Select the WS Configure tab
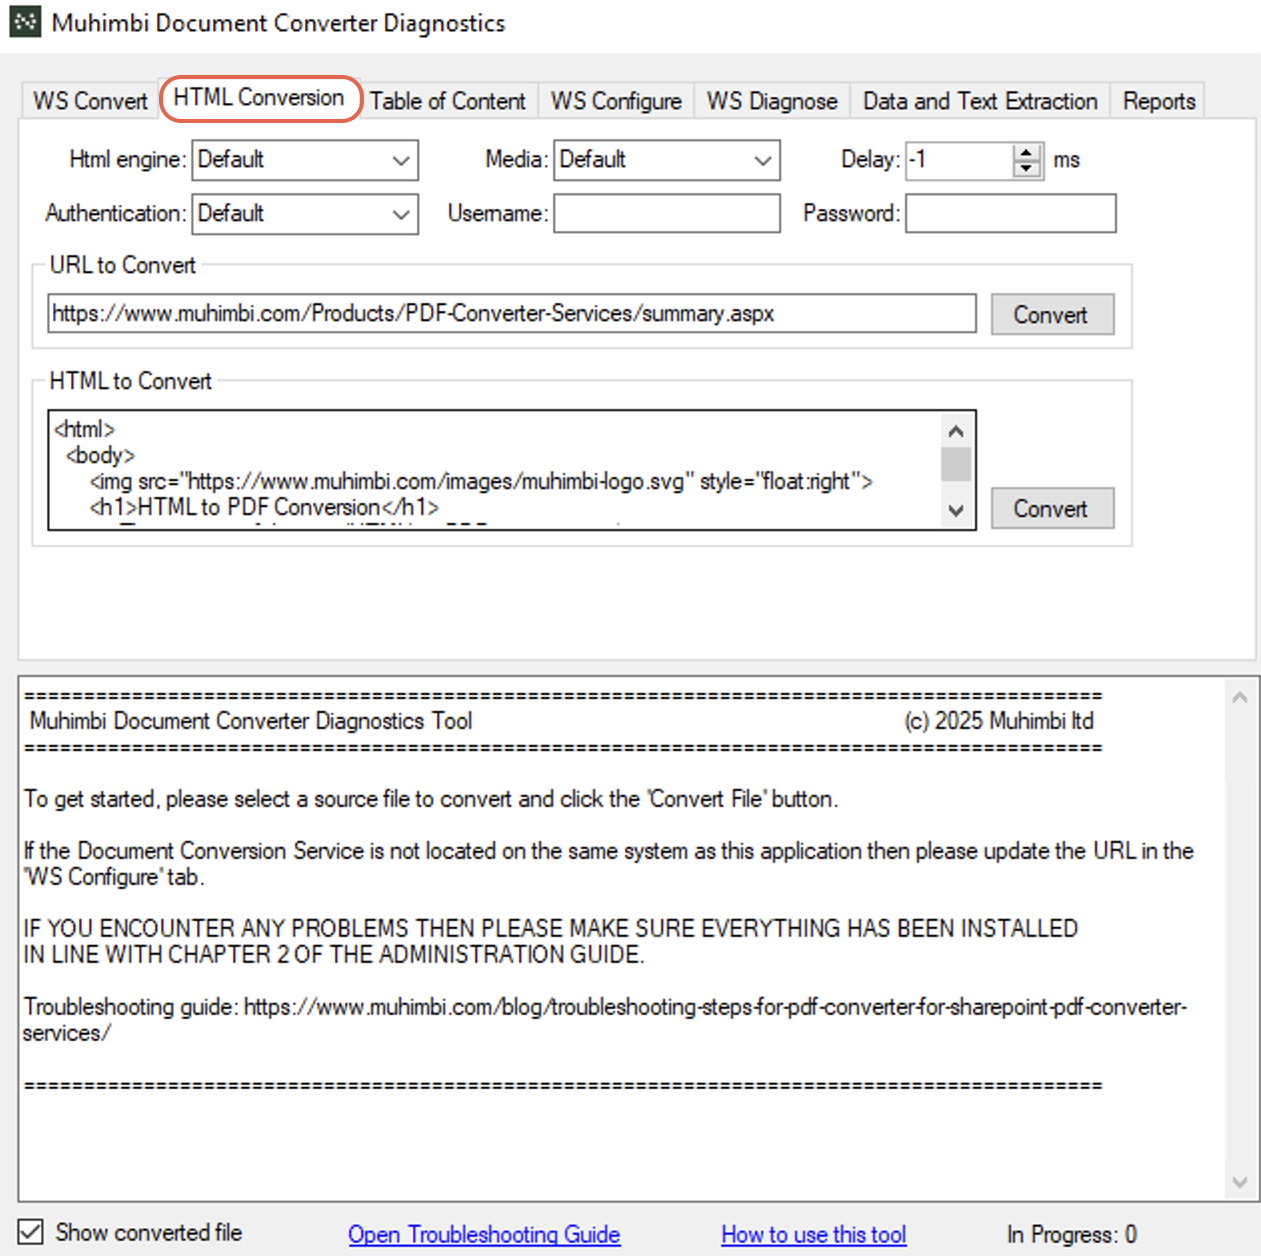 point(616,100)
